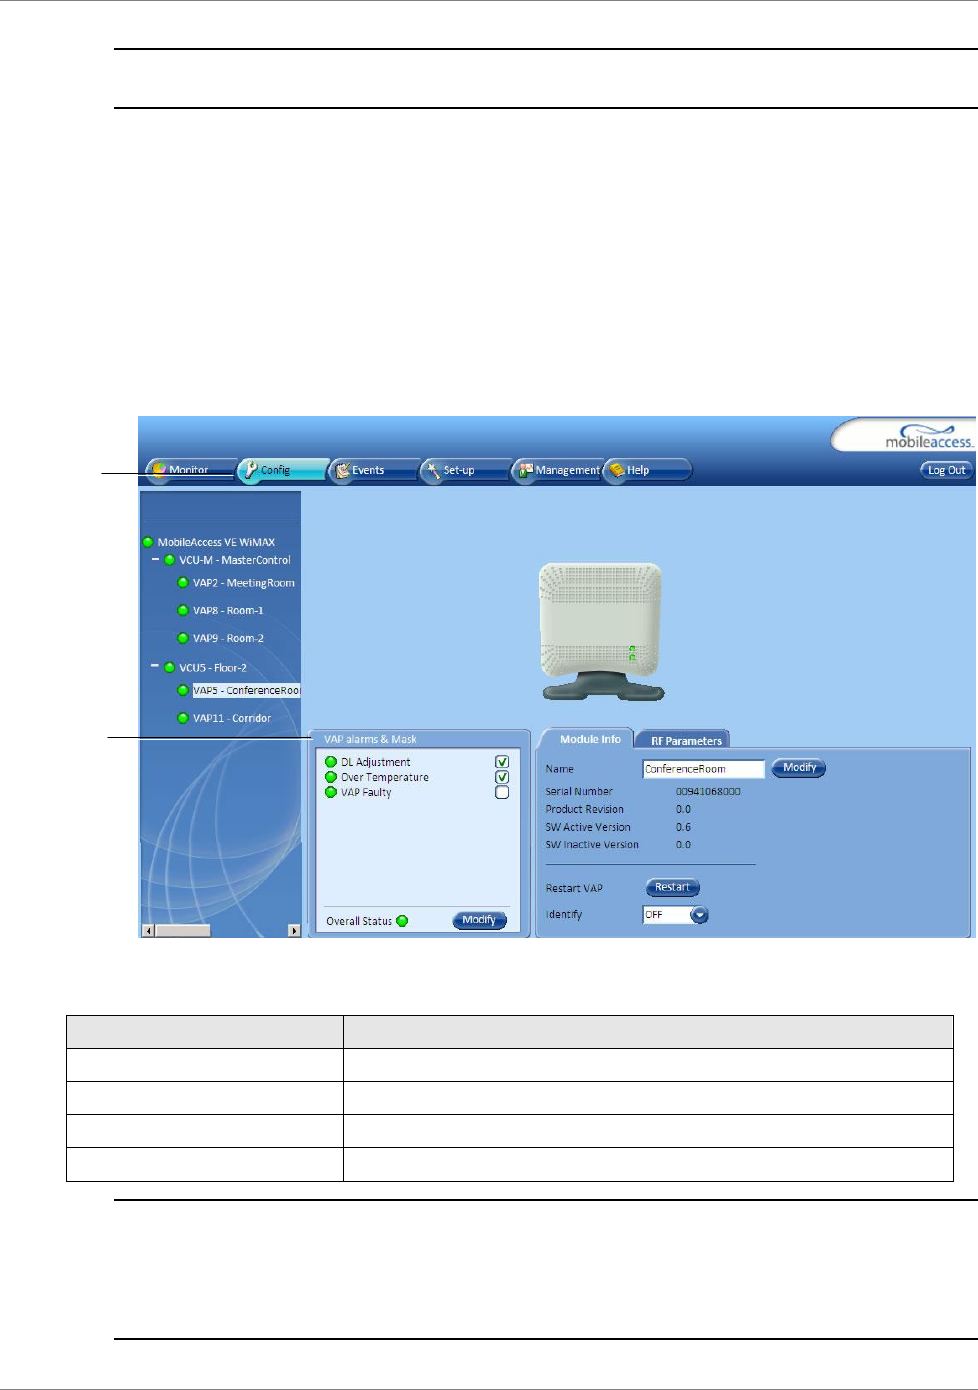This screenshot has width=978, height=1390.
Task: Click the Set-up tab icon
Action: click(434, 470)
